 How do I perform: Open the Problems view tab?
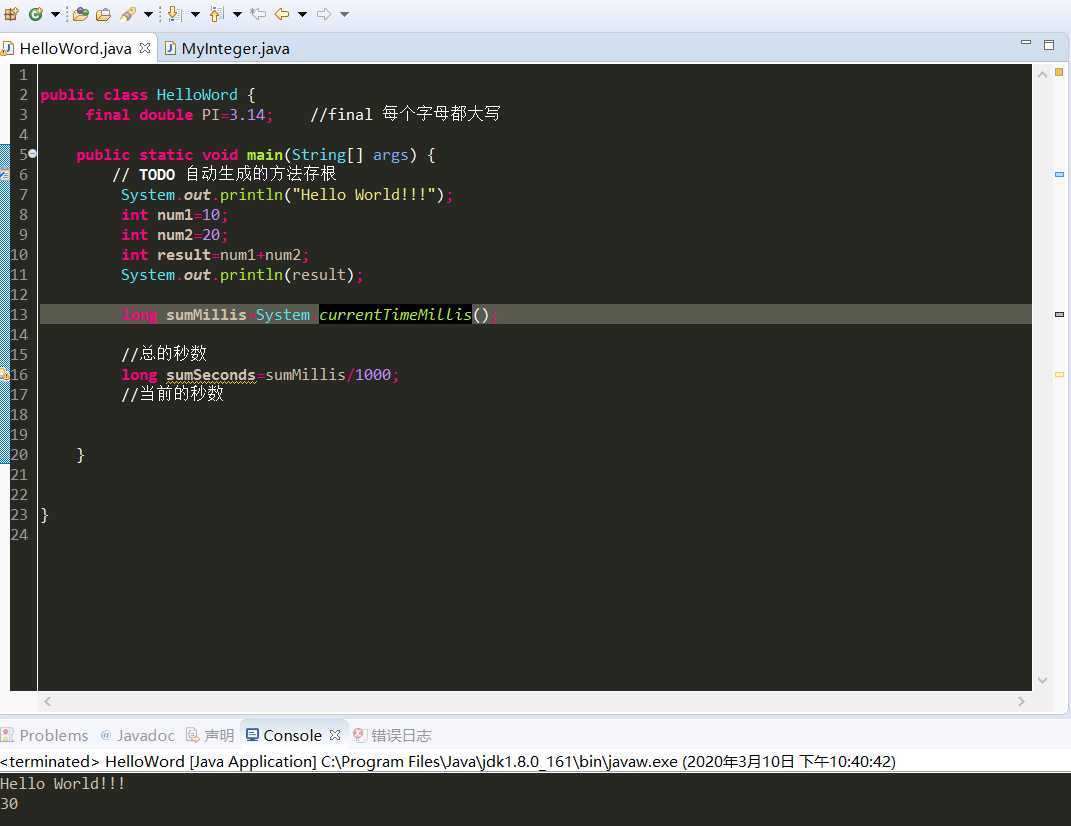45,735
